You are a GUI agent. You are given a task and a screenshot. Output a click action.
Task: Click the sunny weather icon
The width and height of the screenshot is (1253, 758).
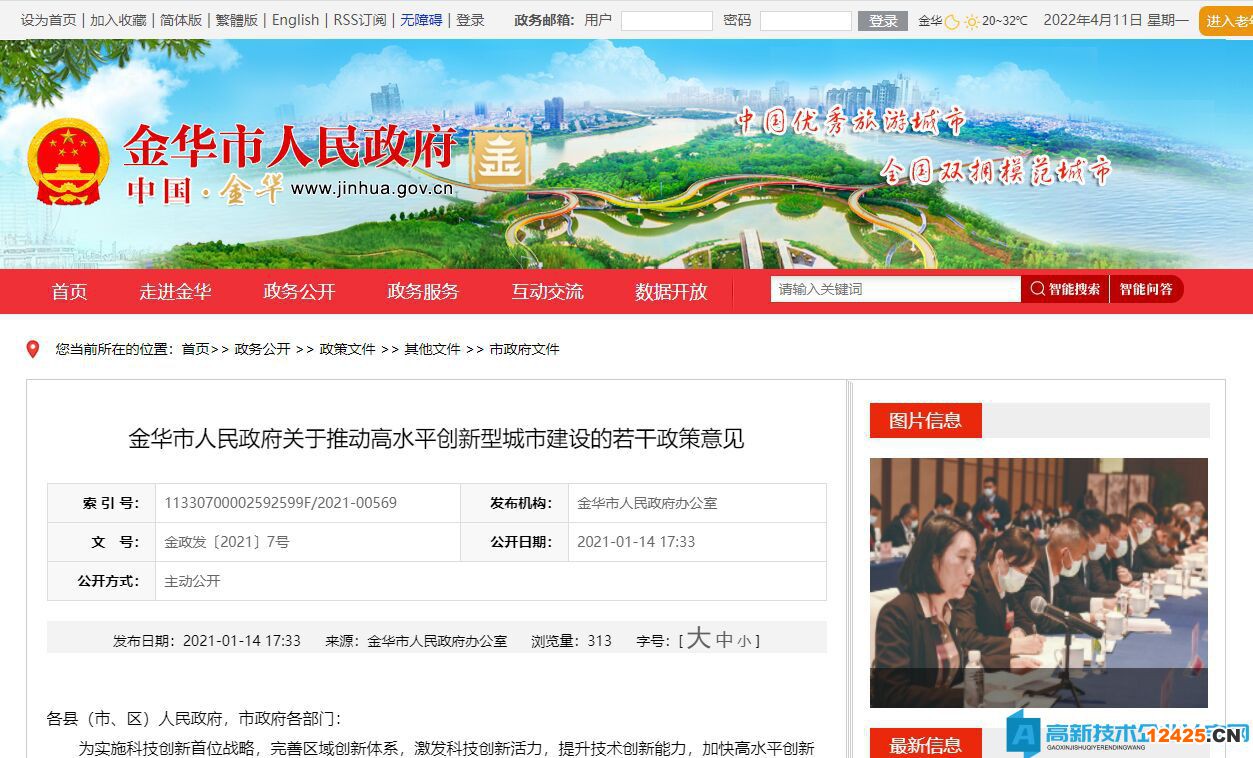click(x=971, y=21)
